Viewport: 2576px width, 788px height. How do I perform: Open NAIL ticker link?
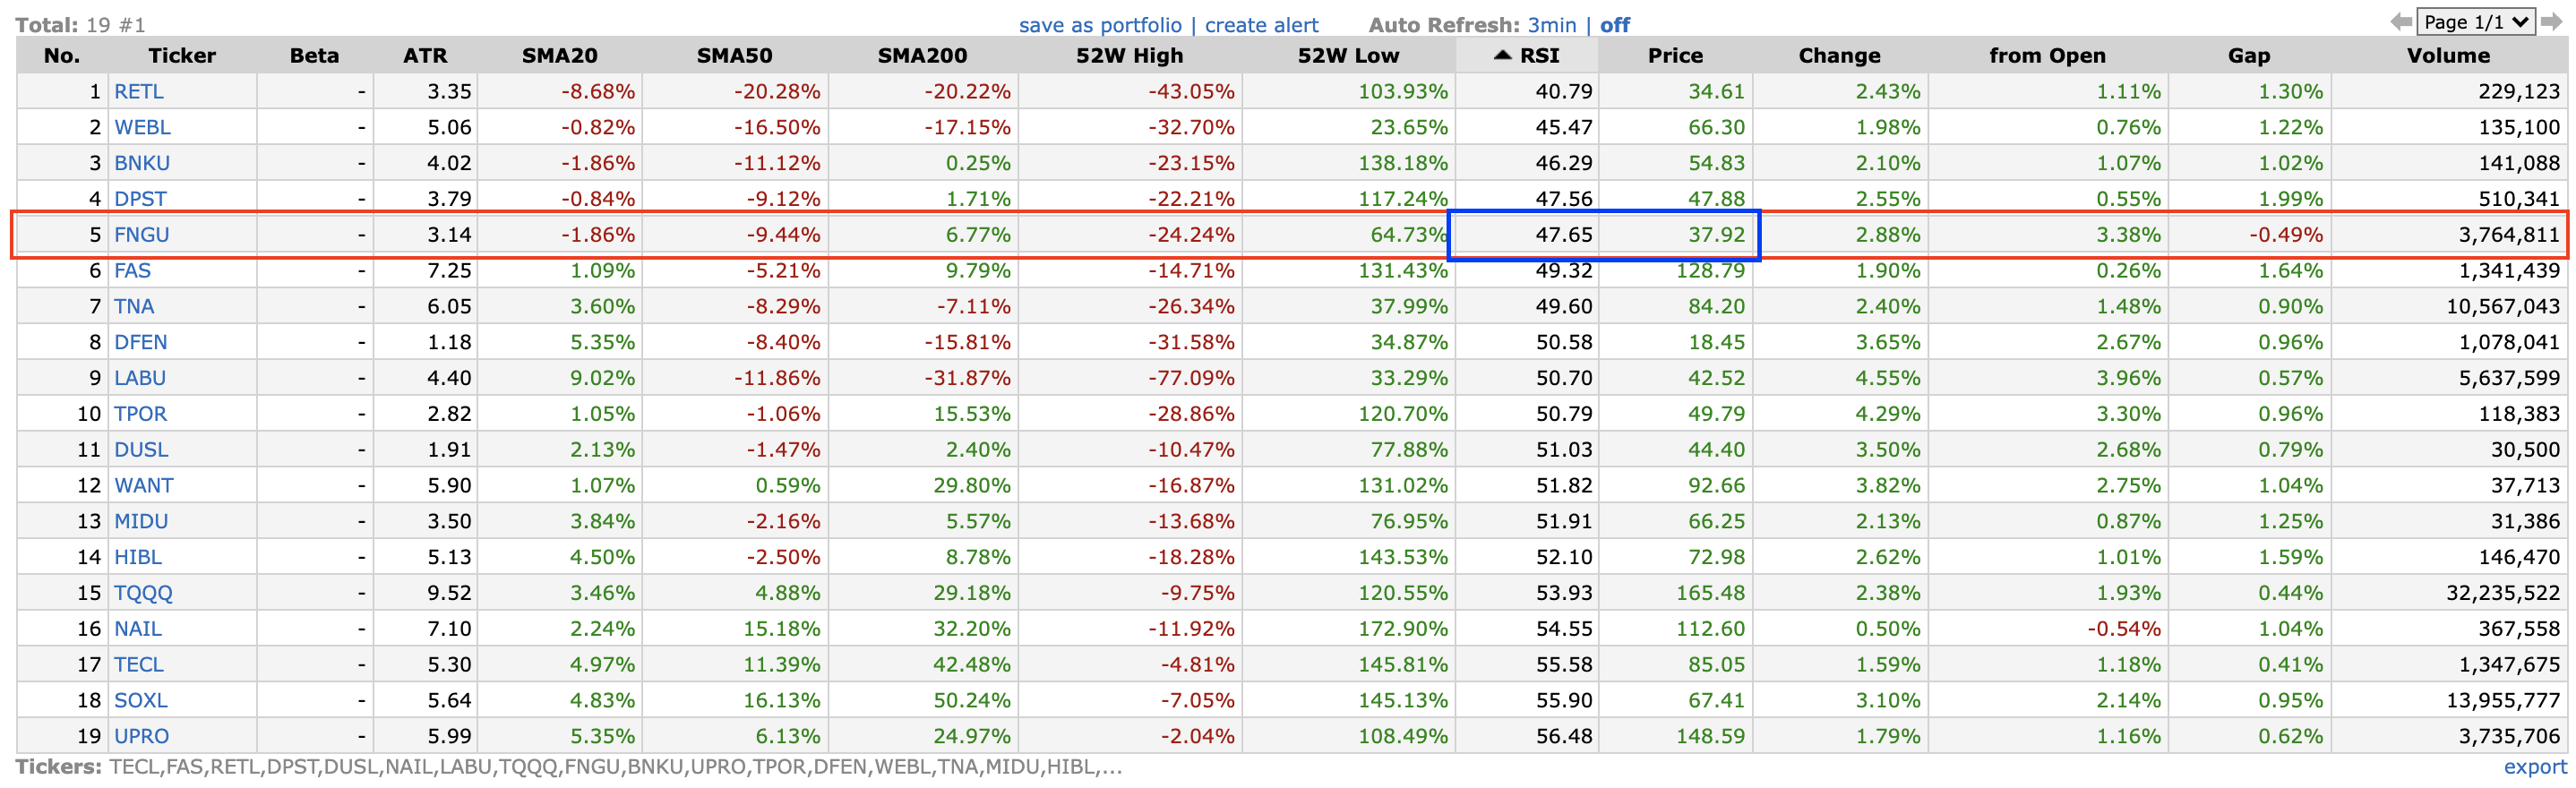click(138, 629)
